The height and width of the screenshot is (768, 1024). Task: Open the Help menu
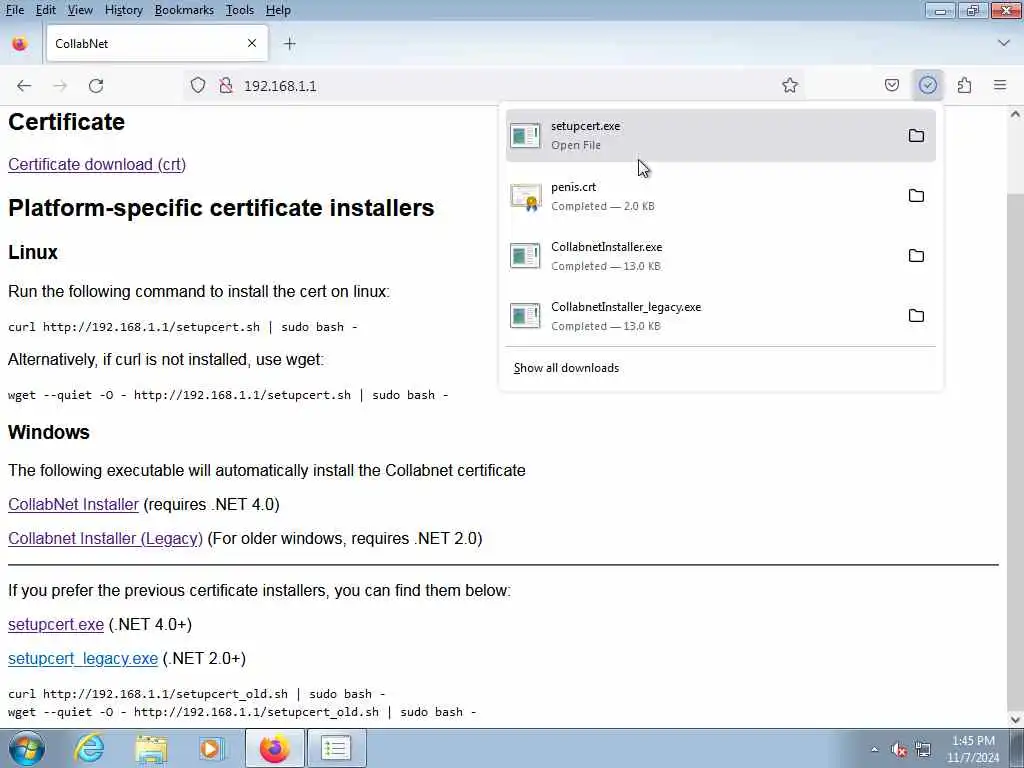[278, 10]
